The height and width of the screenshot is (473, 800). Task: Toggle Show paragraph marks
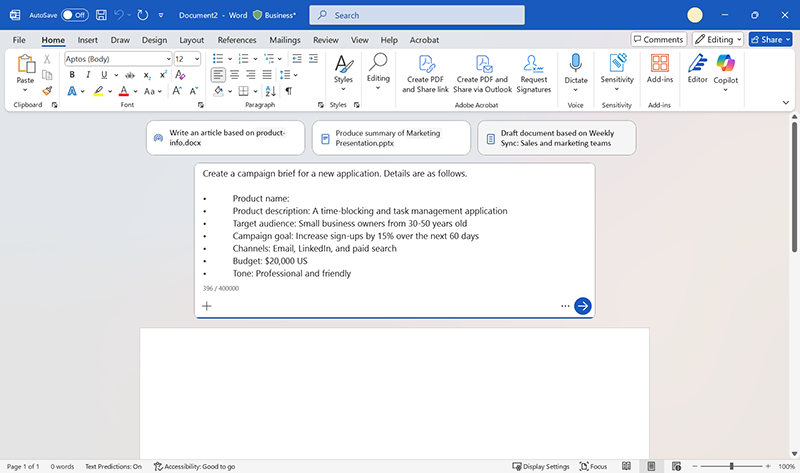pyautogui.click(x=289, y=91)
